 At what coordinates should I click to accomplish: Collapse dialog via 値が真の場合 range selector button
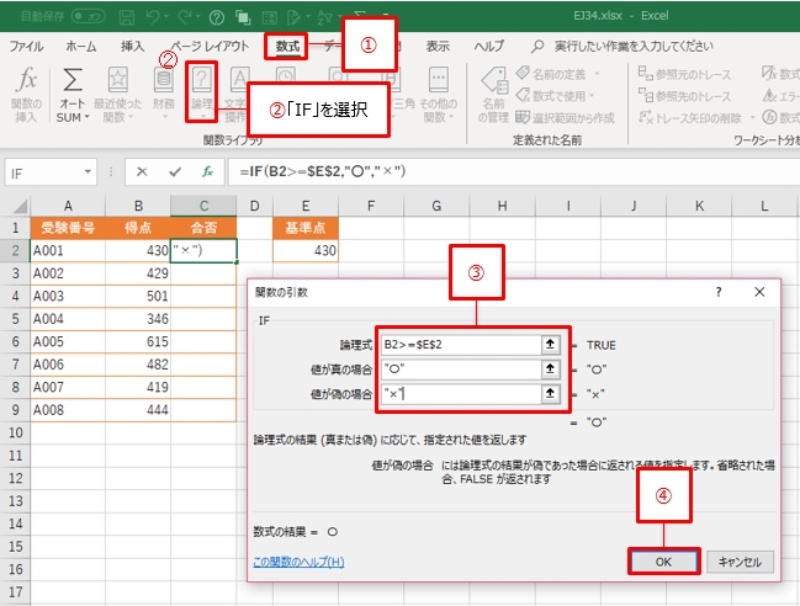click(550, 369)
